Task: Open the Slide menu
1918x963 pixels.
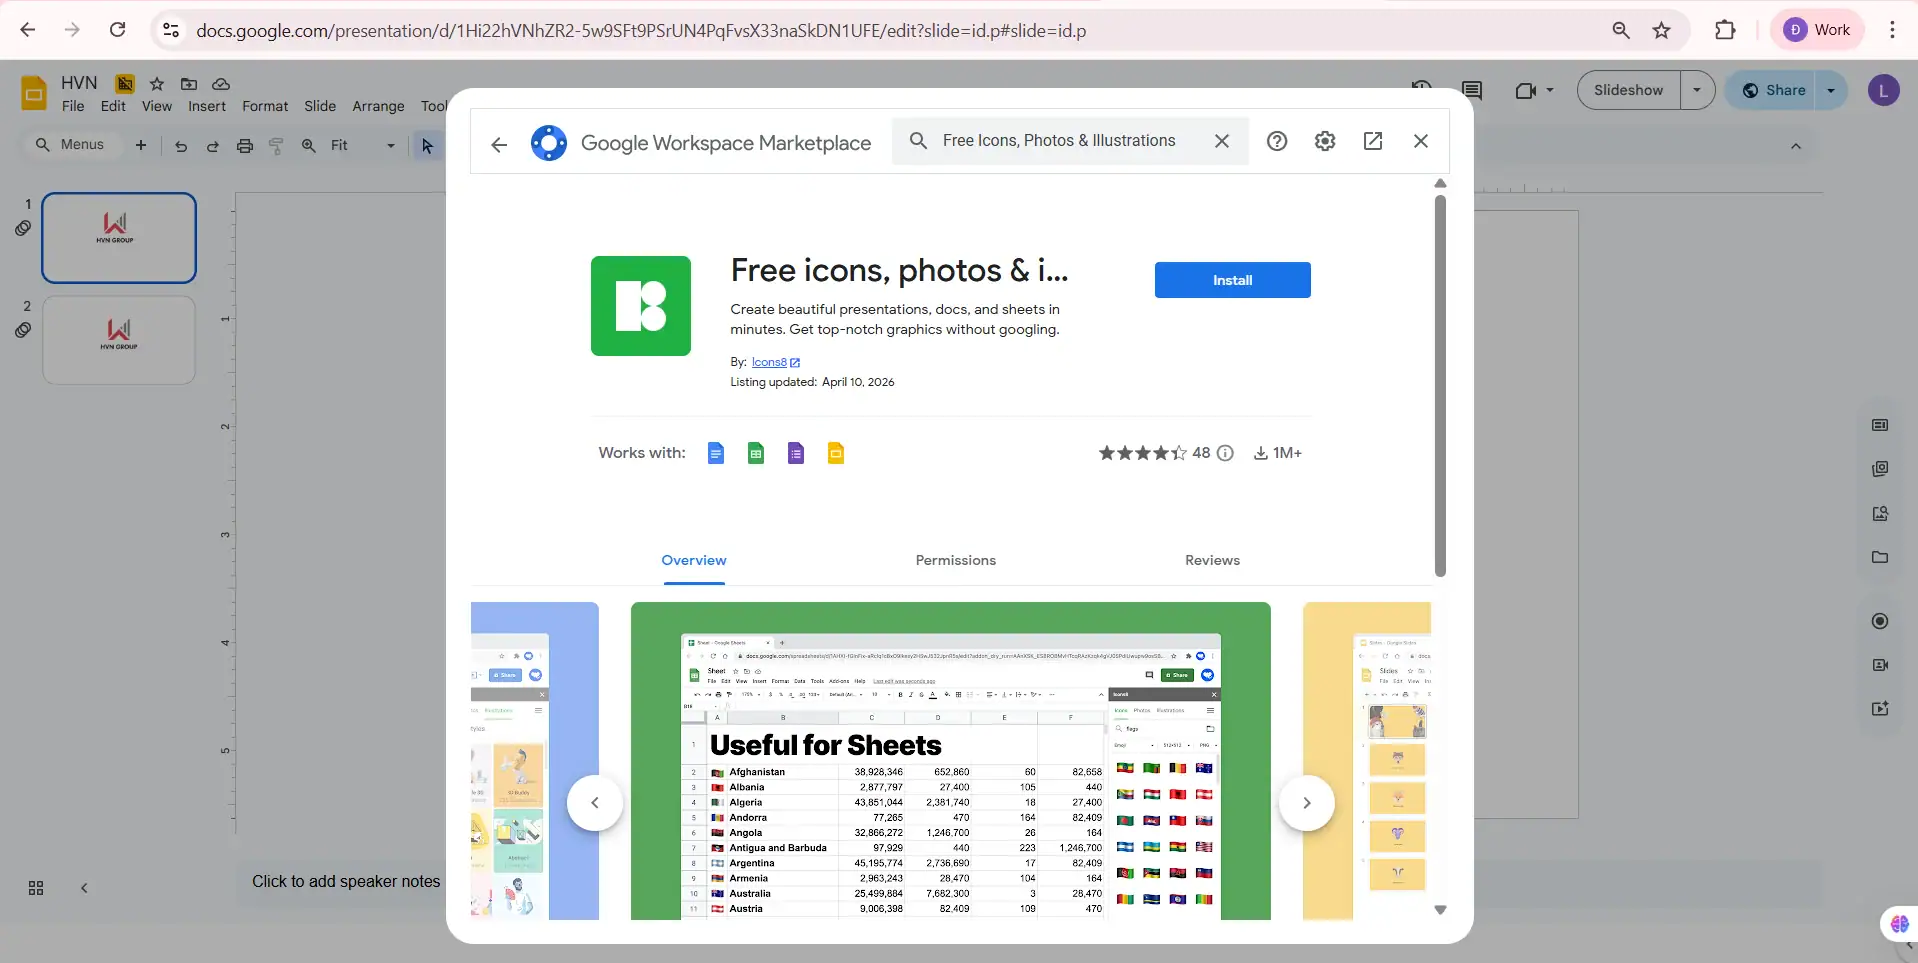Action: (x=319, y=106)
